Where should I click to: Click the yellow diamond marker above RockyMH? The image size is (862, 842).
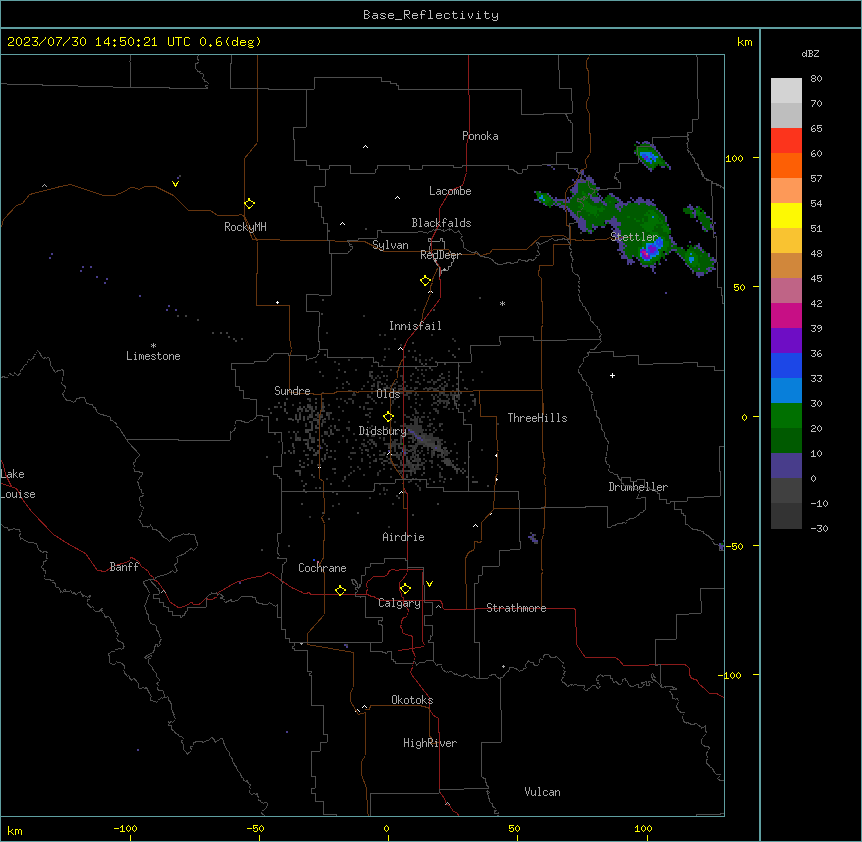(250, 204)
